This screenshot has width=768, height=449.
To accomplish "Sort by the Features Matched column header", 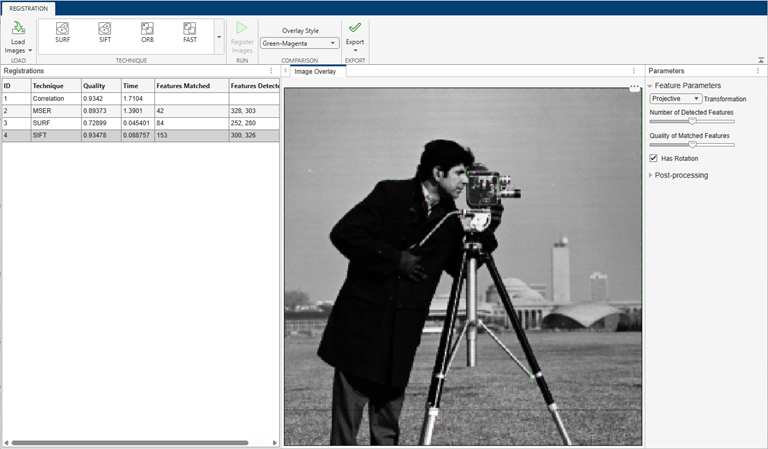I will click(x=191, y=86).
